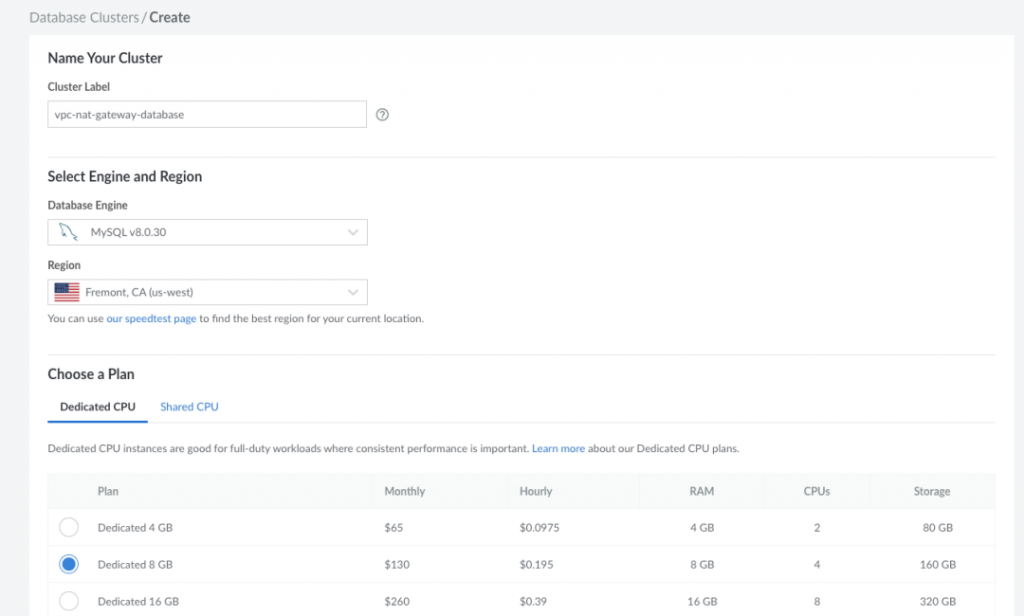This screenshot has height=616, width=1024.
Task: Click the RAM column header
Action: tap(701, 491)
